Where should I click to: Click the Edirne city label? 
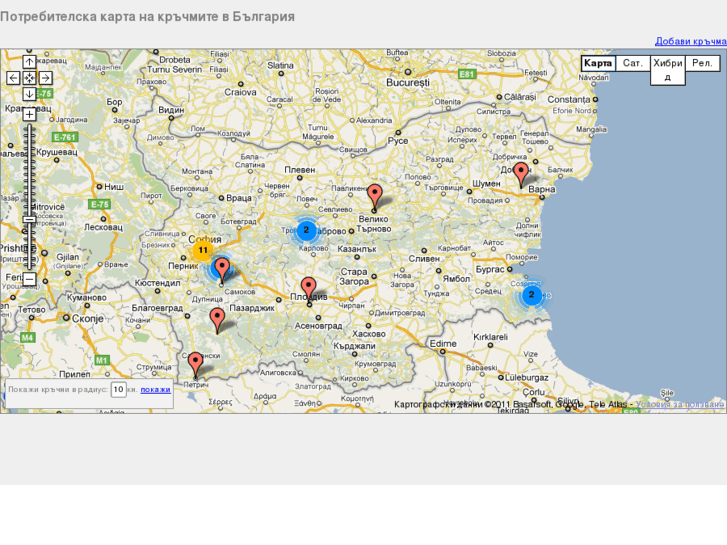(443, 344)
